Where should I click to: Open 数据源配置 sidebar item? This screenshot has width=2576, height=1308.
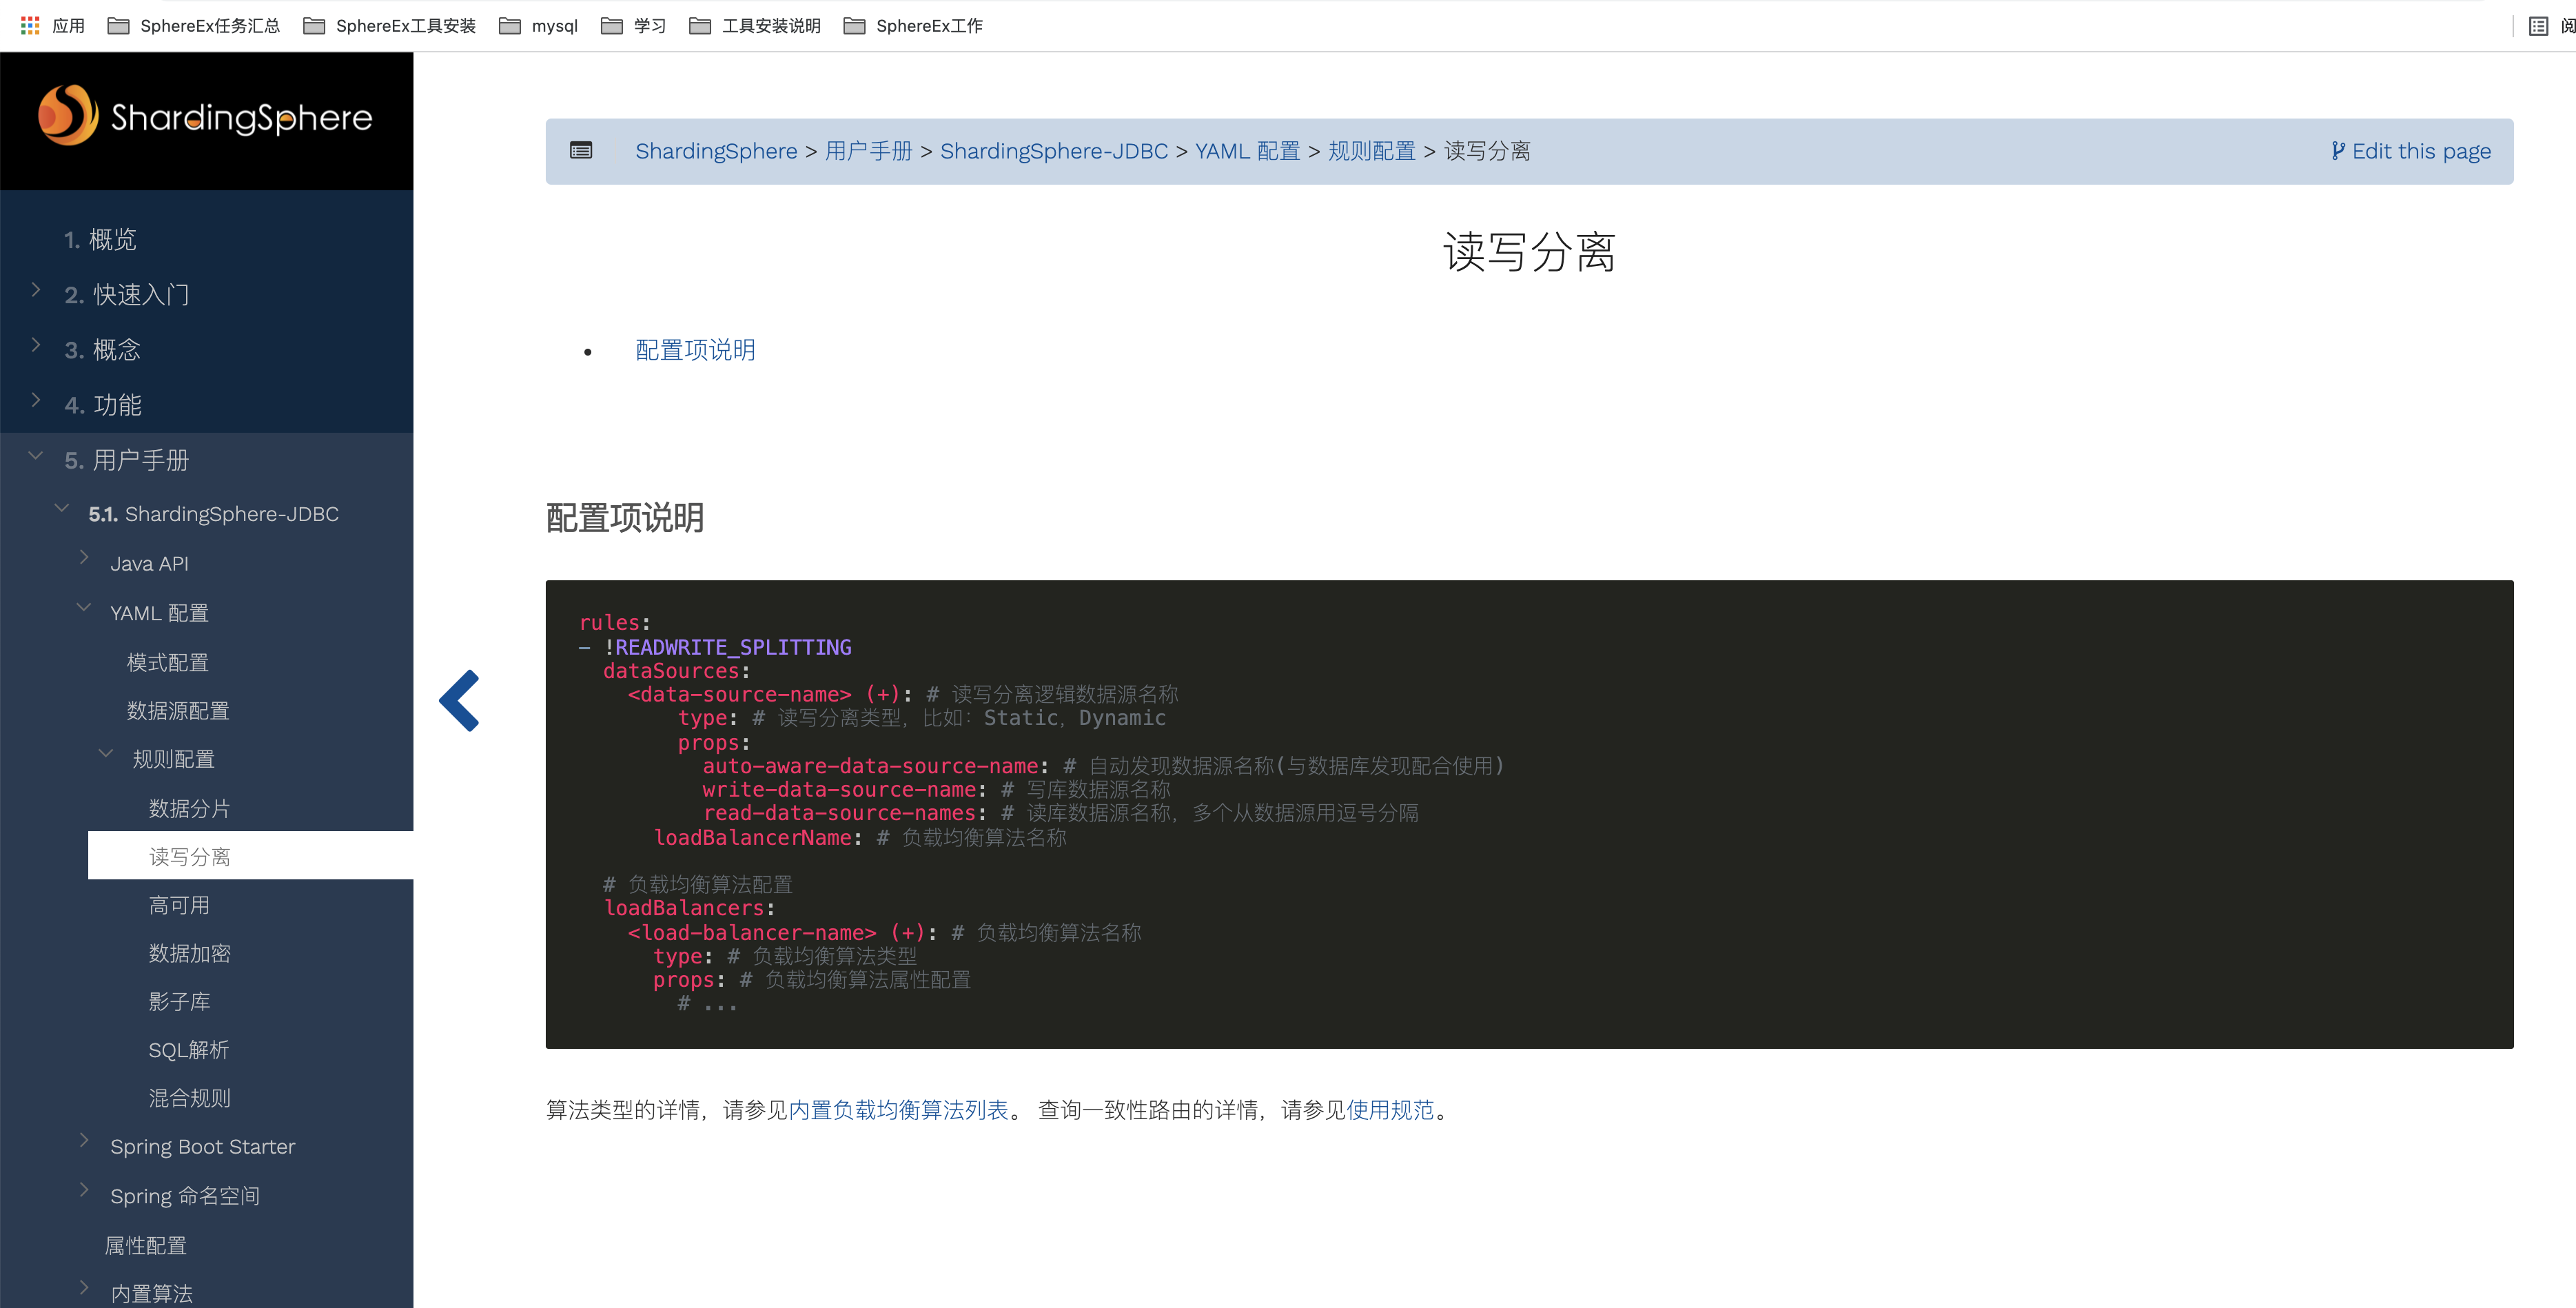[x=178, y=711]
